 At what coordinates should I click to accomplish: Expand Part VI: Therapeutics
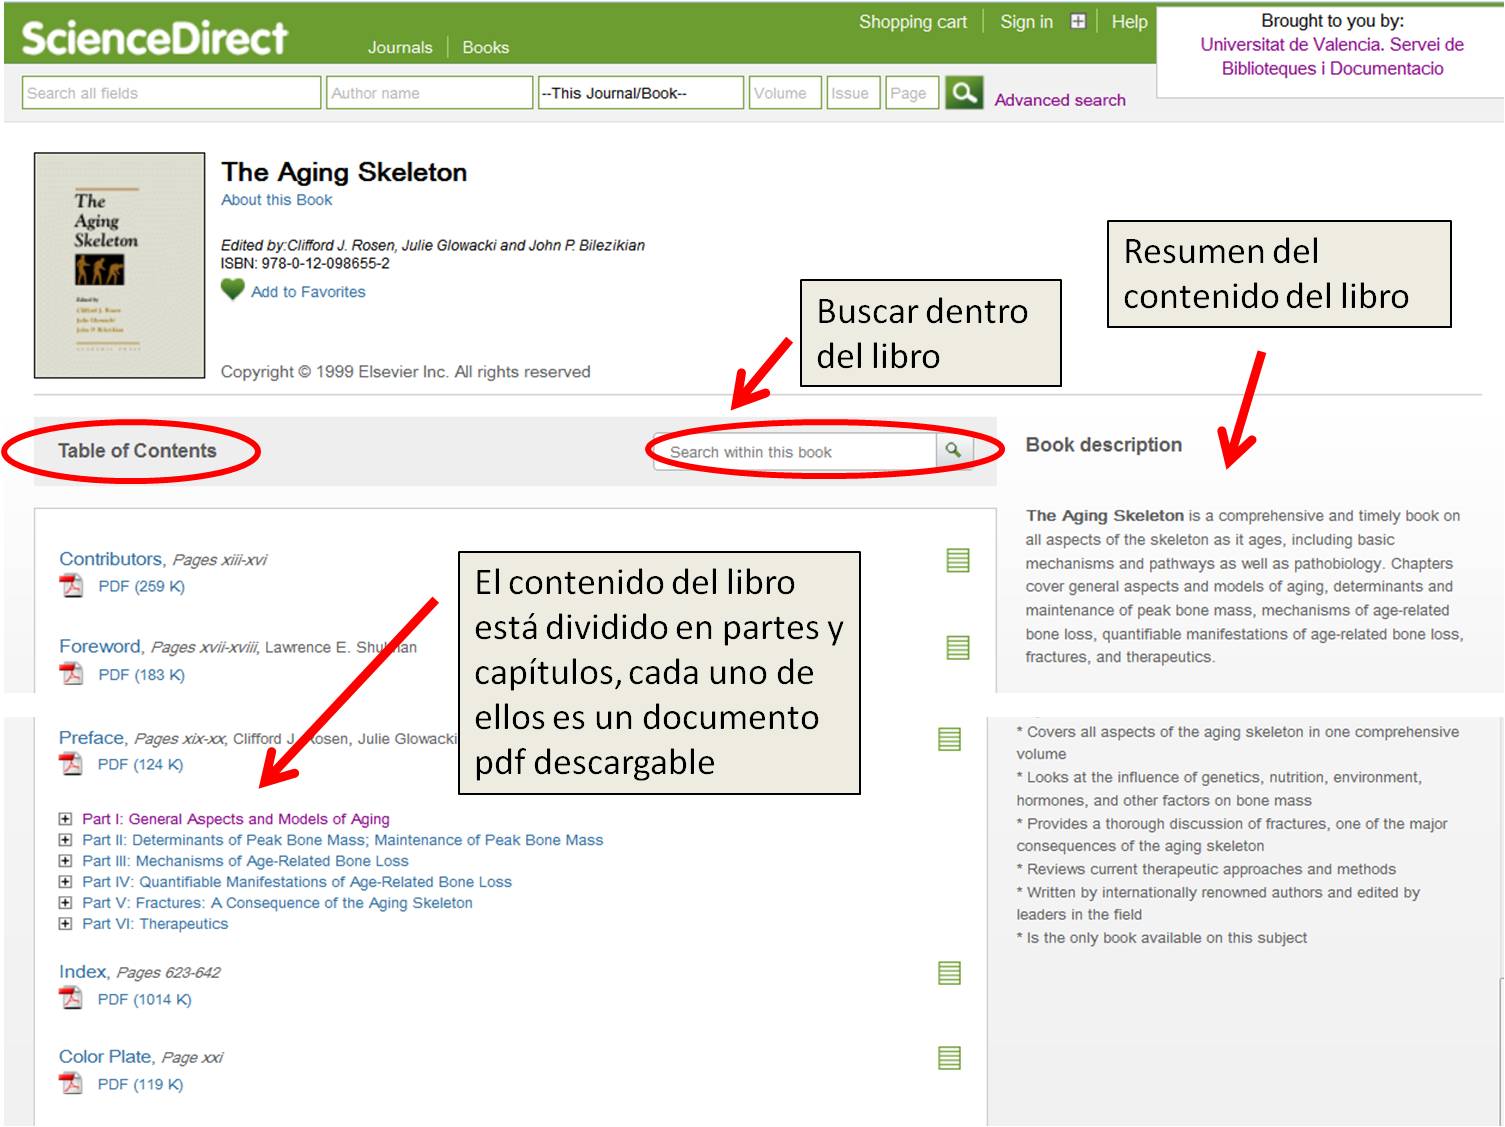[66, 924]
